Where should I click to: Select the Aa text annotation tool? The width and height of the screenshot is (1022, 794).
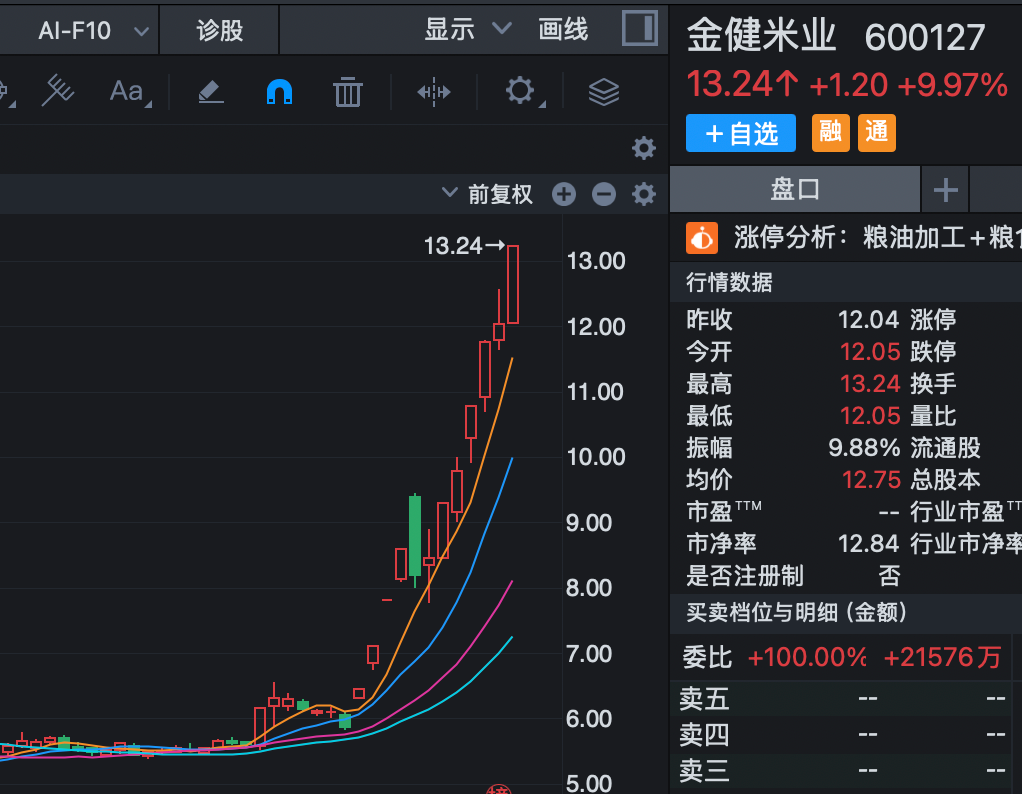(x=129, y=91)
